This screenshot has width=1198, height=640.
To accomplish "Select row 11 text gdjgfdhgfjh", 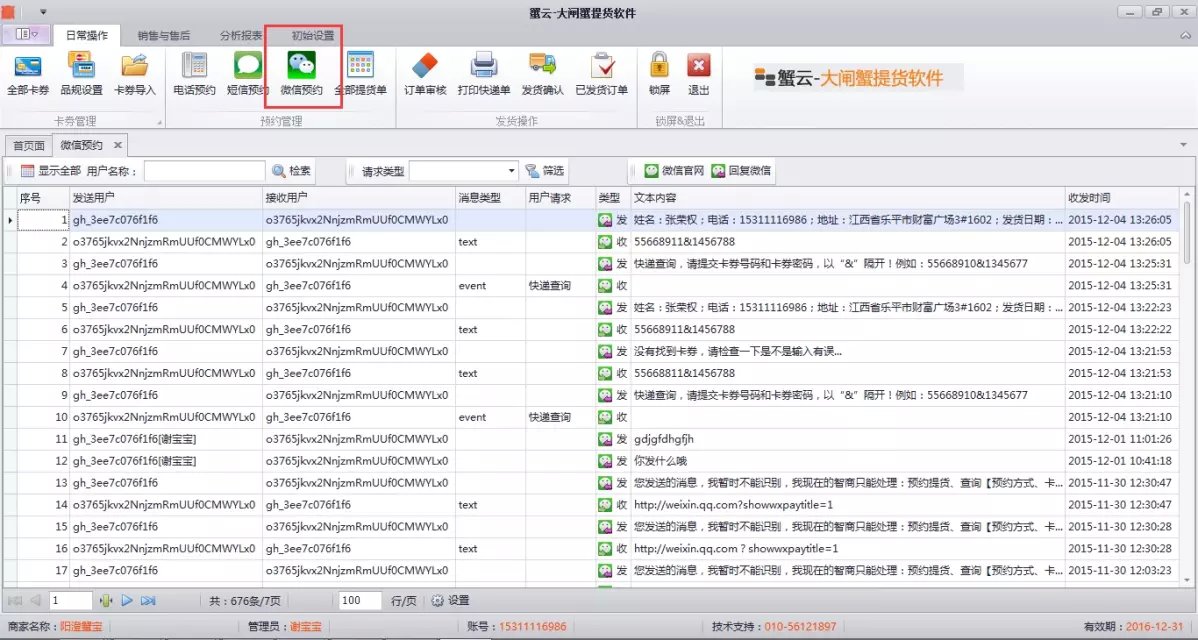I will pyautogui.click(x=664, y=439).
